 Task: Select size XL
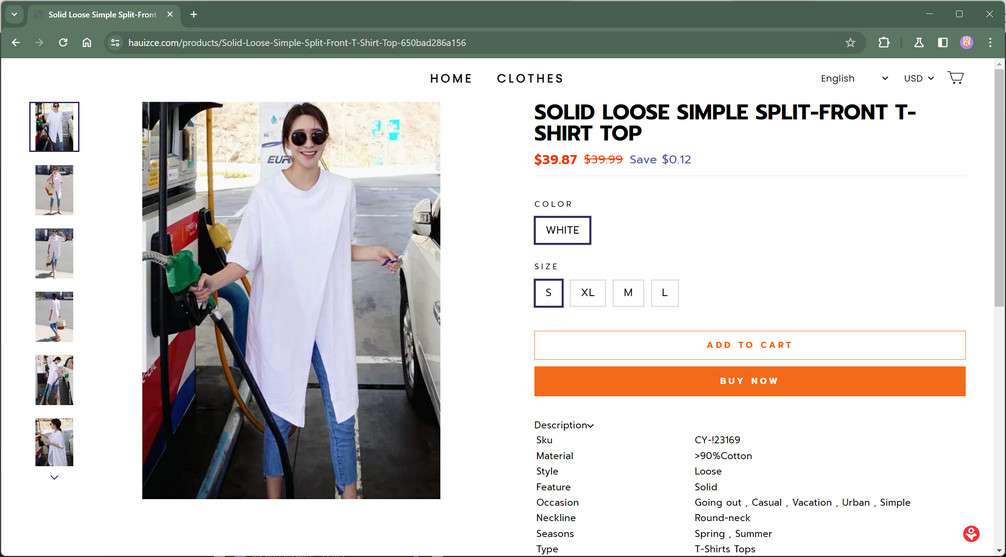[588, 293]
